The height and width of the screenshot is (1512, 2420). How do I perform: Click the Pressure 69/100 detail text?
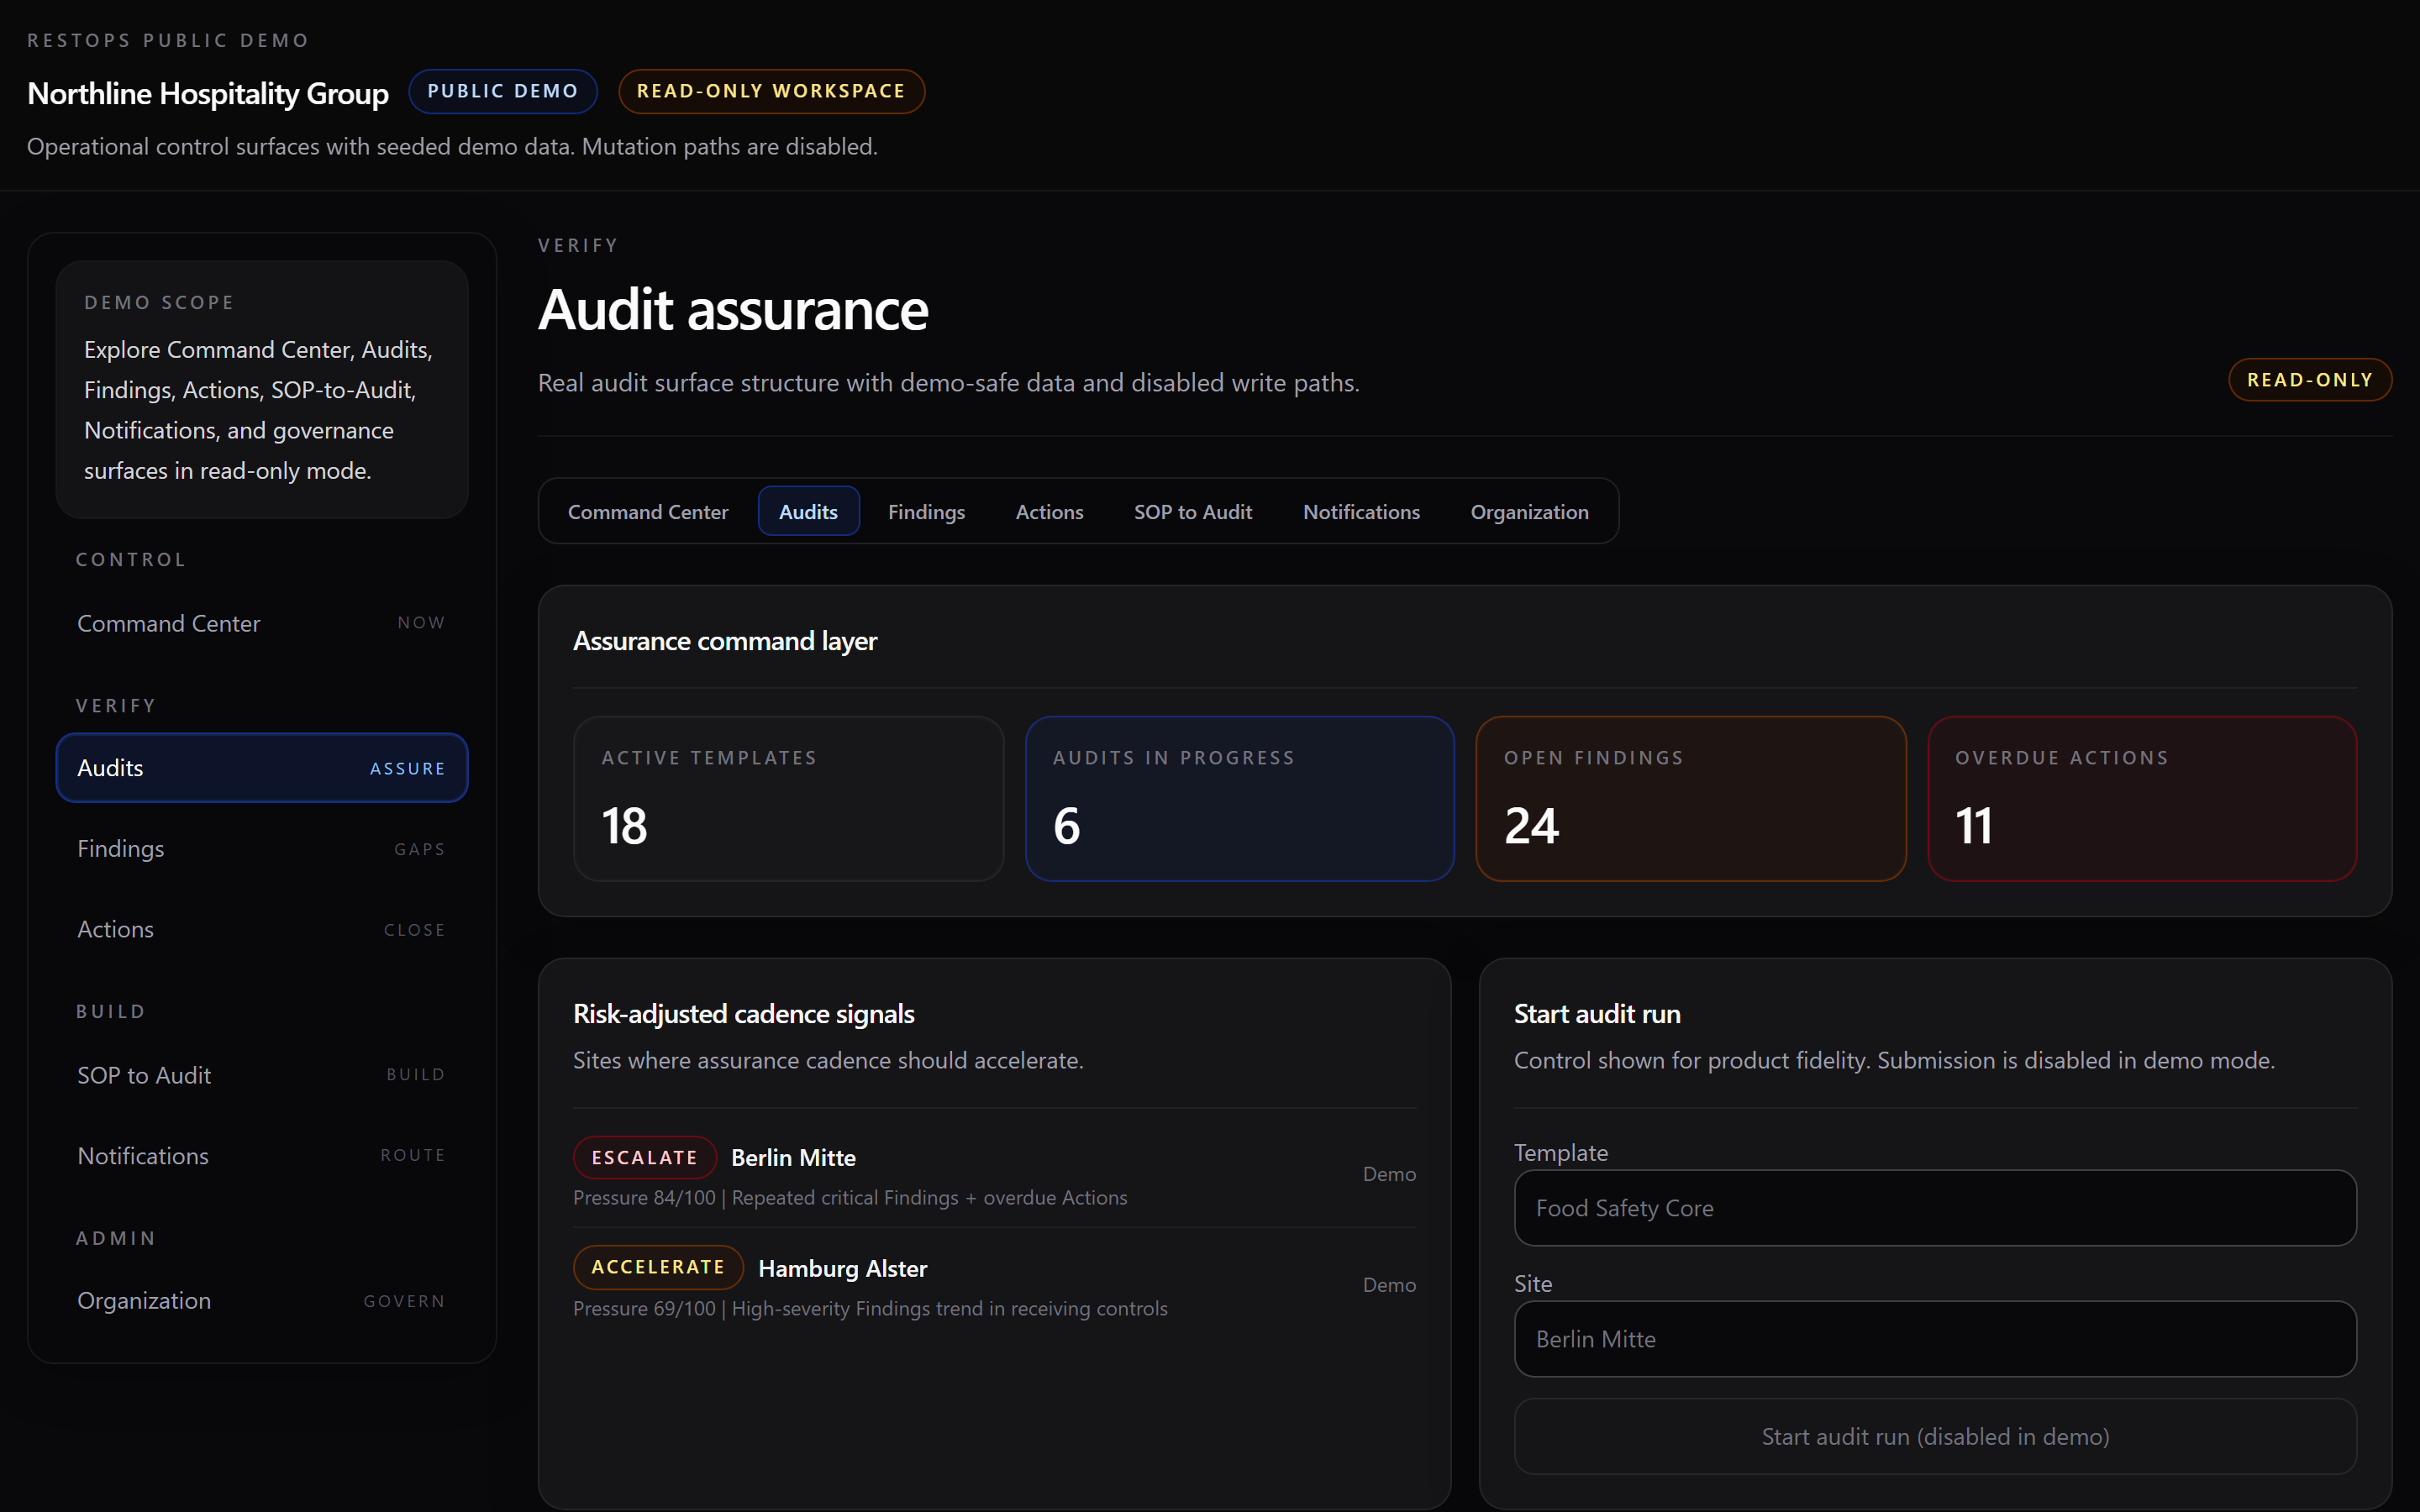point(870,1309)
